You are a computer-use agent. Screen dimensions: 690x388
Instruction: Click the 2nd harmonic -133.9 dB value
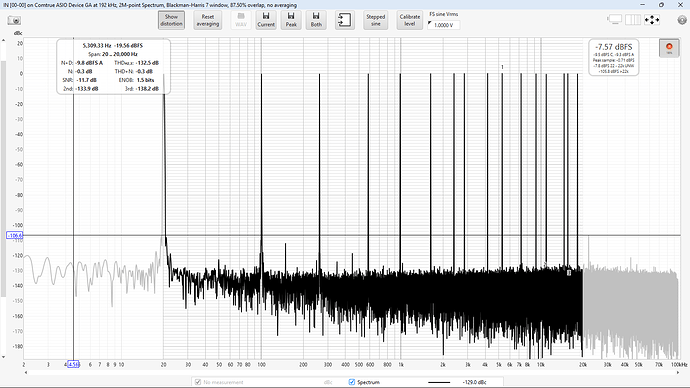[x=87, y=88]
